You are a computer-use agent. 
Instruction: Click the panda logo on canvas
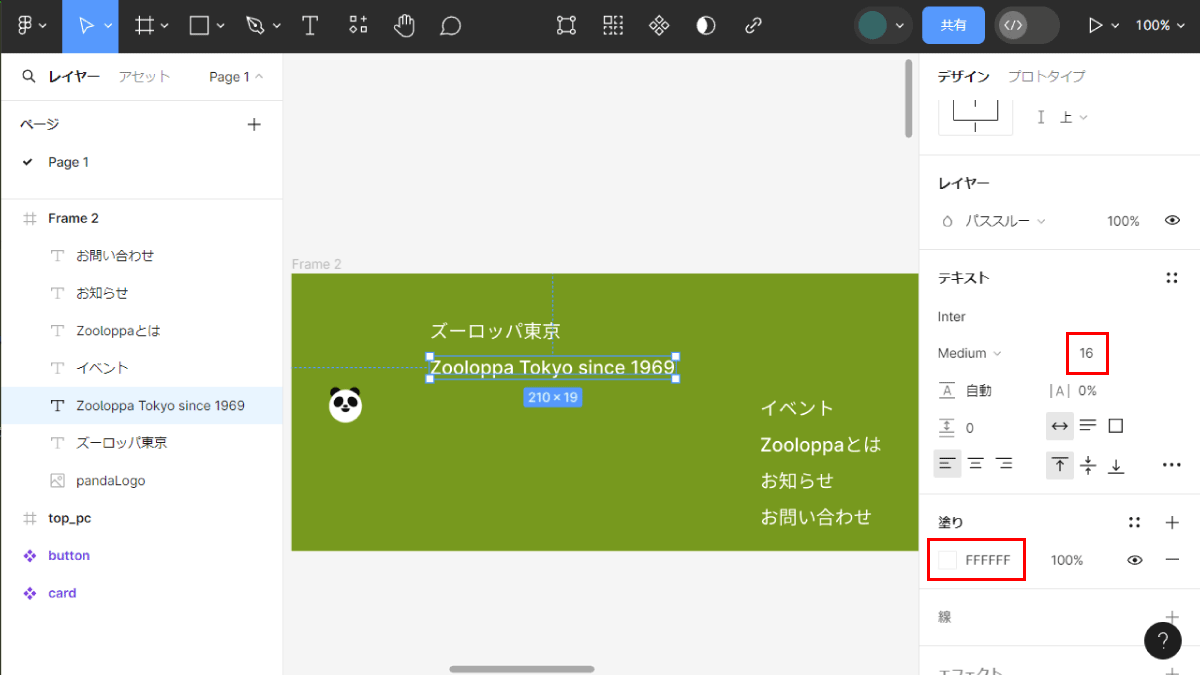(345, 404)
